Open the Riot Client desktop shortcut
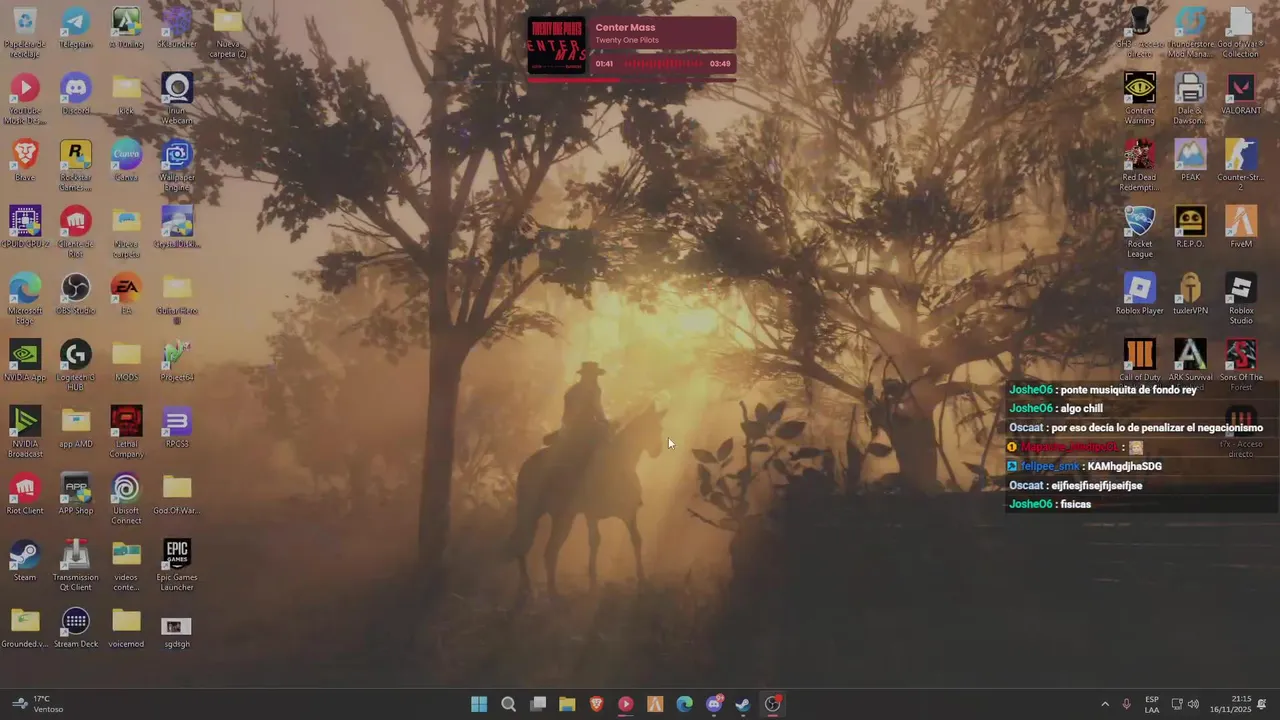Image resolution: width=1280 pixels, height=720 pixels. [x=25, y=495]
